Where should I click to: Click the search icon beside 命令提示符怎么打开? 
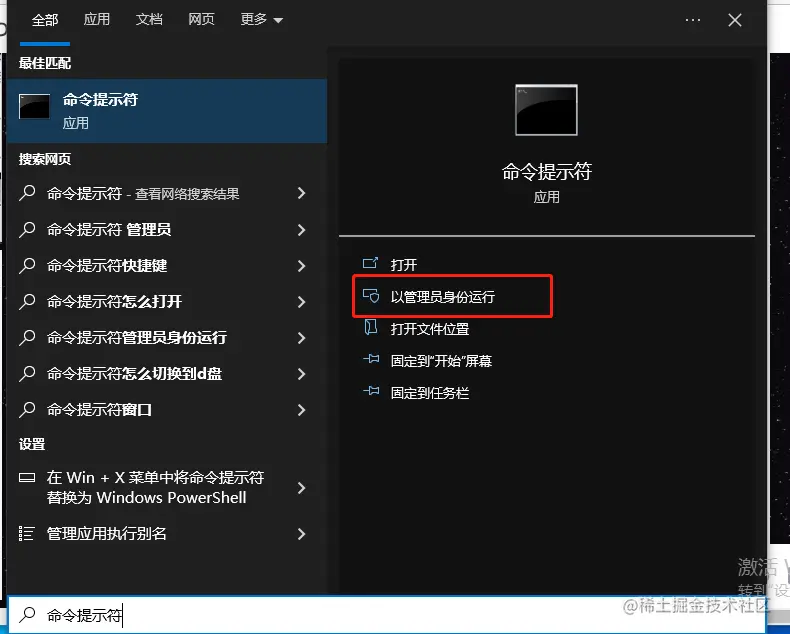[x=27, y=301]
